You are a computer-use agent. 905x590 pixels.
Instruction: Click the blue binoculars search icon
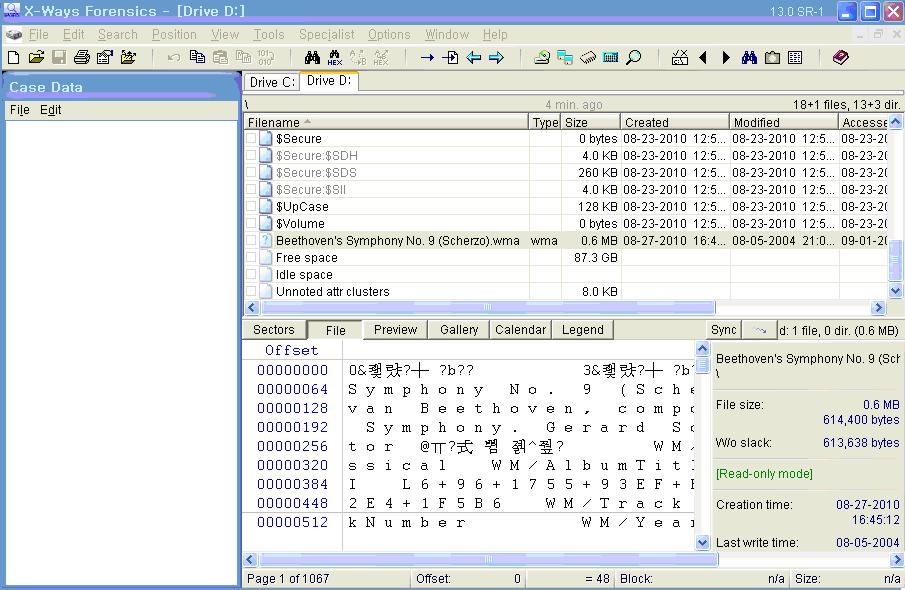coord(749,57)
